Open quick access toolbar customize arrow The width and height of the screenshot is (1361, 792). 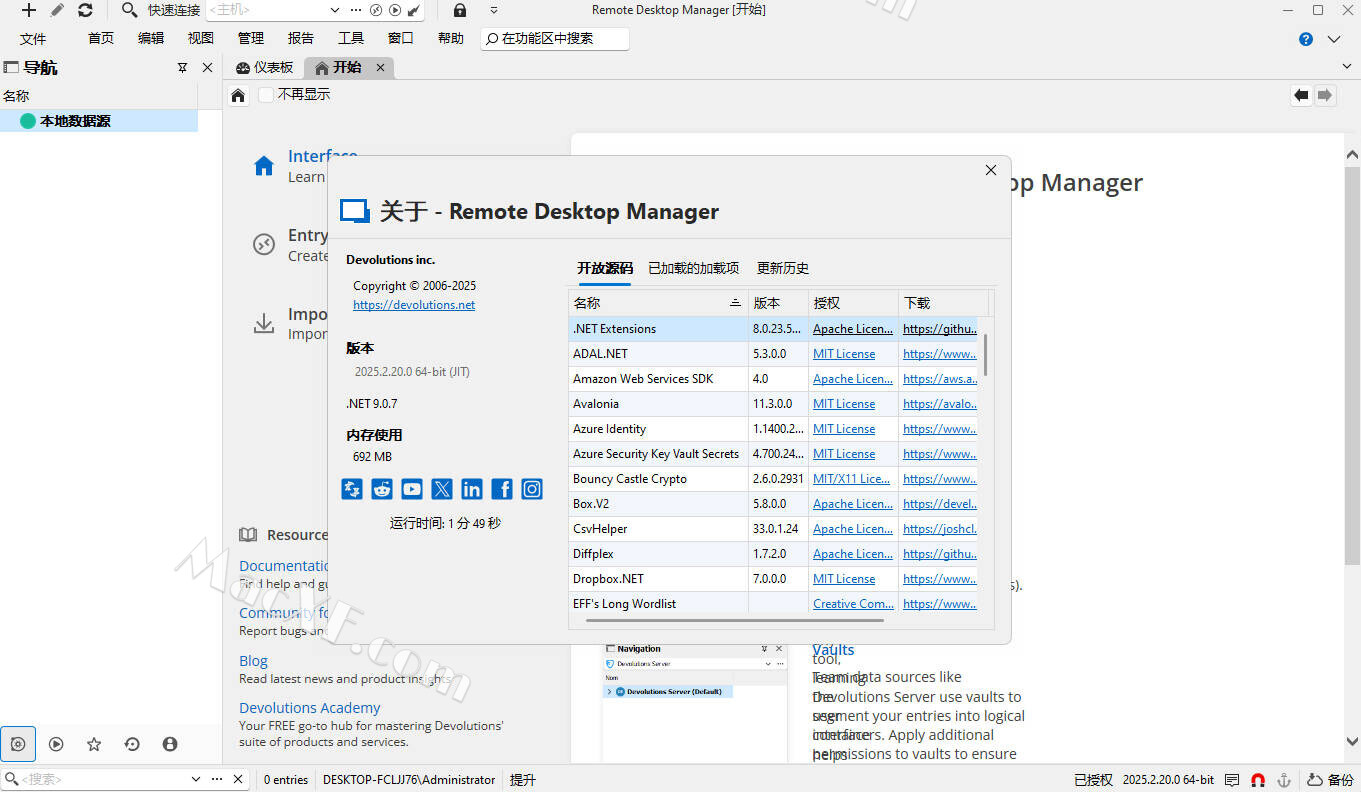point(494,10)
